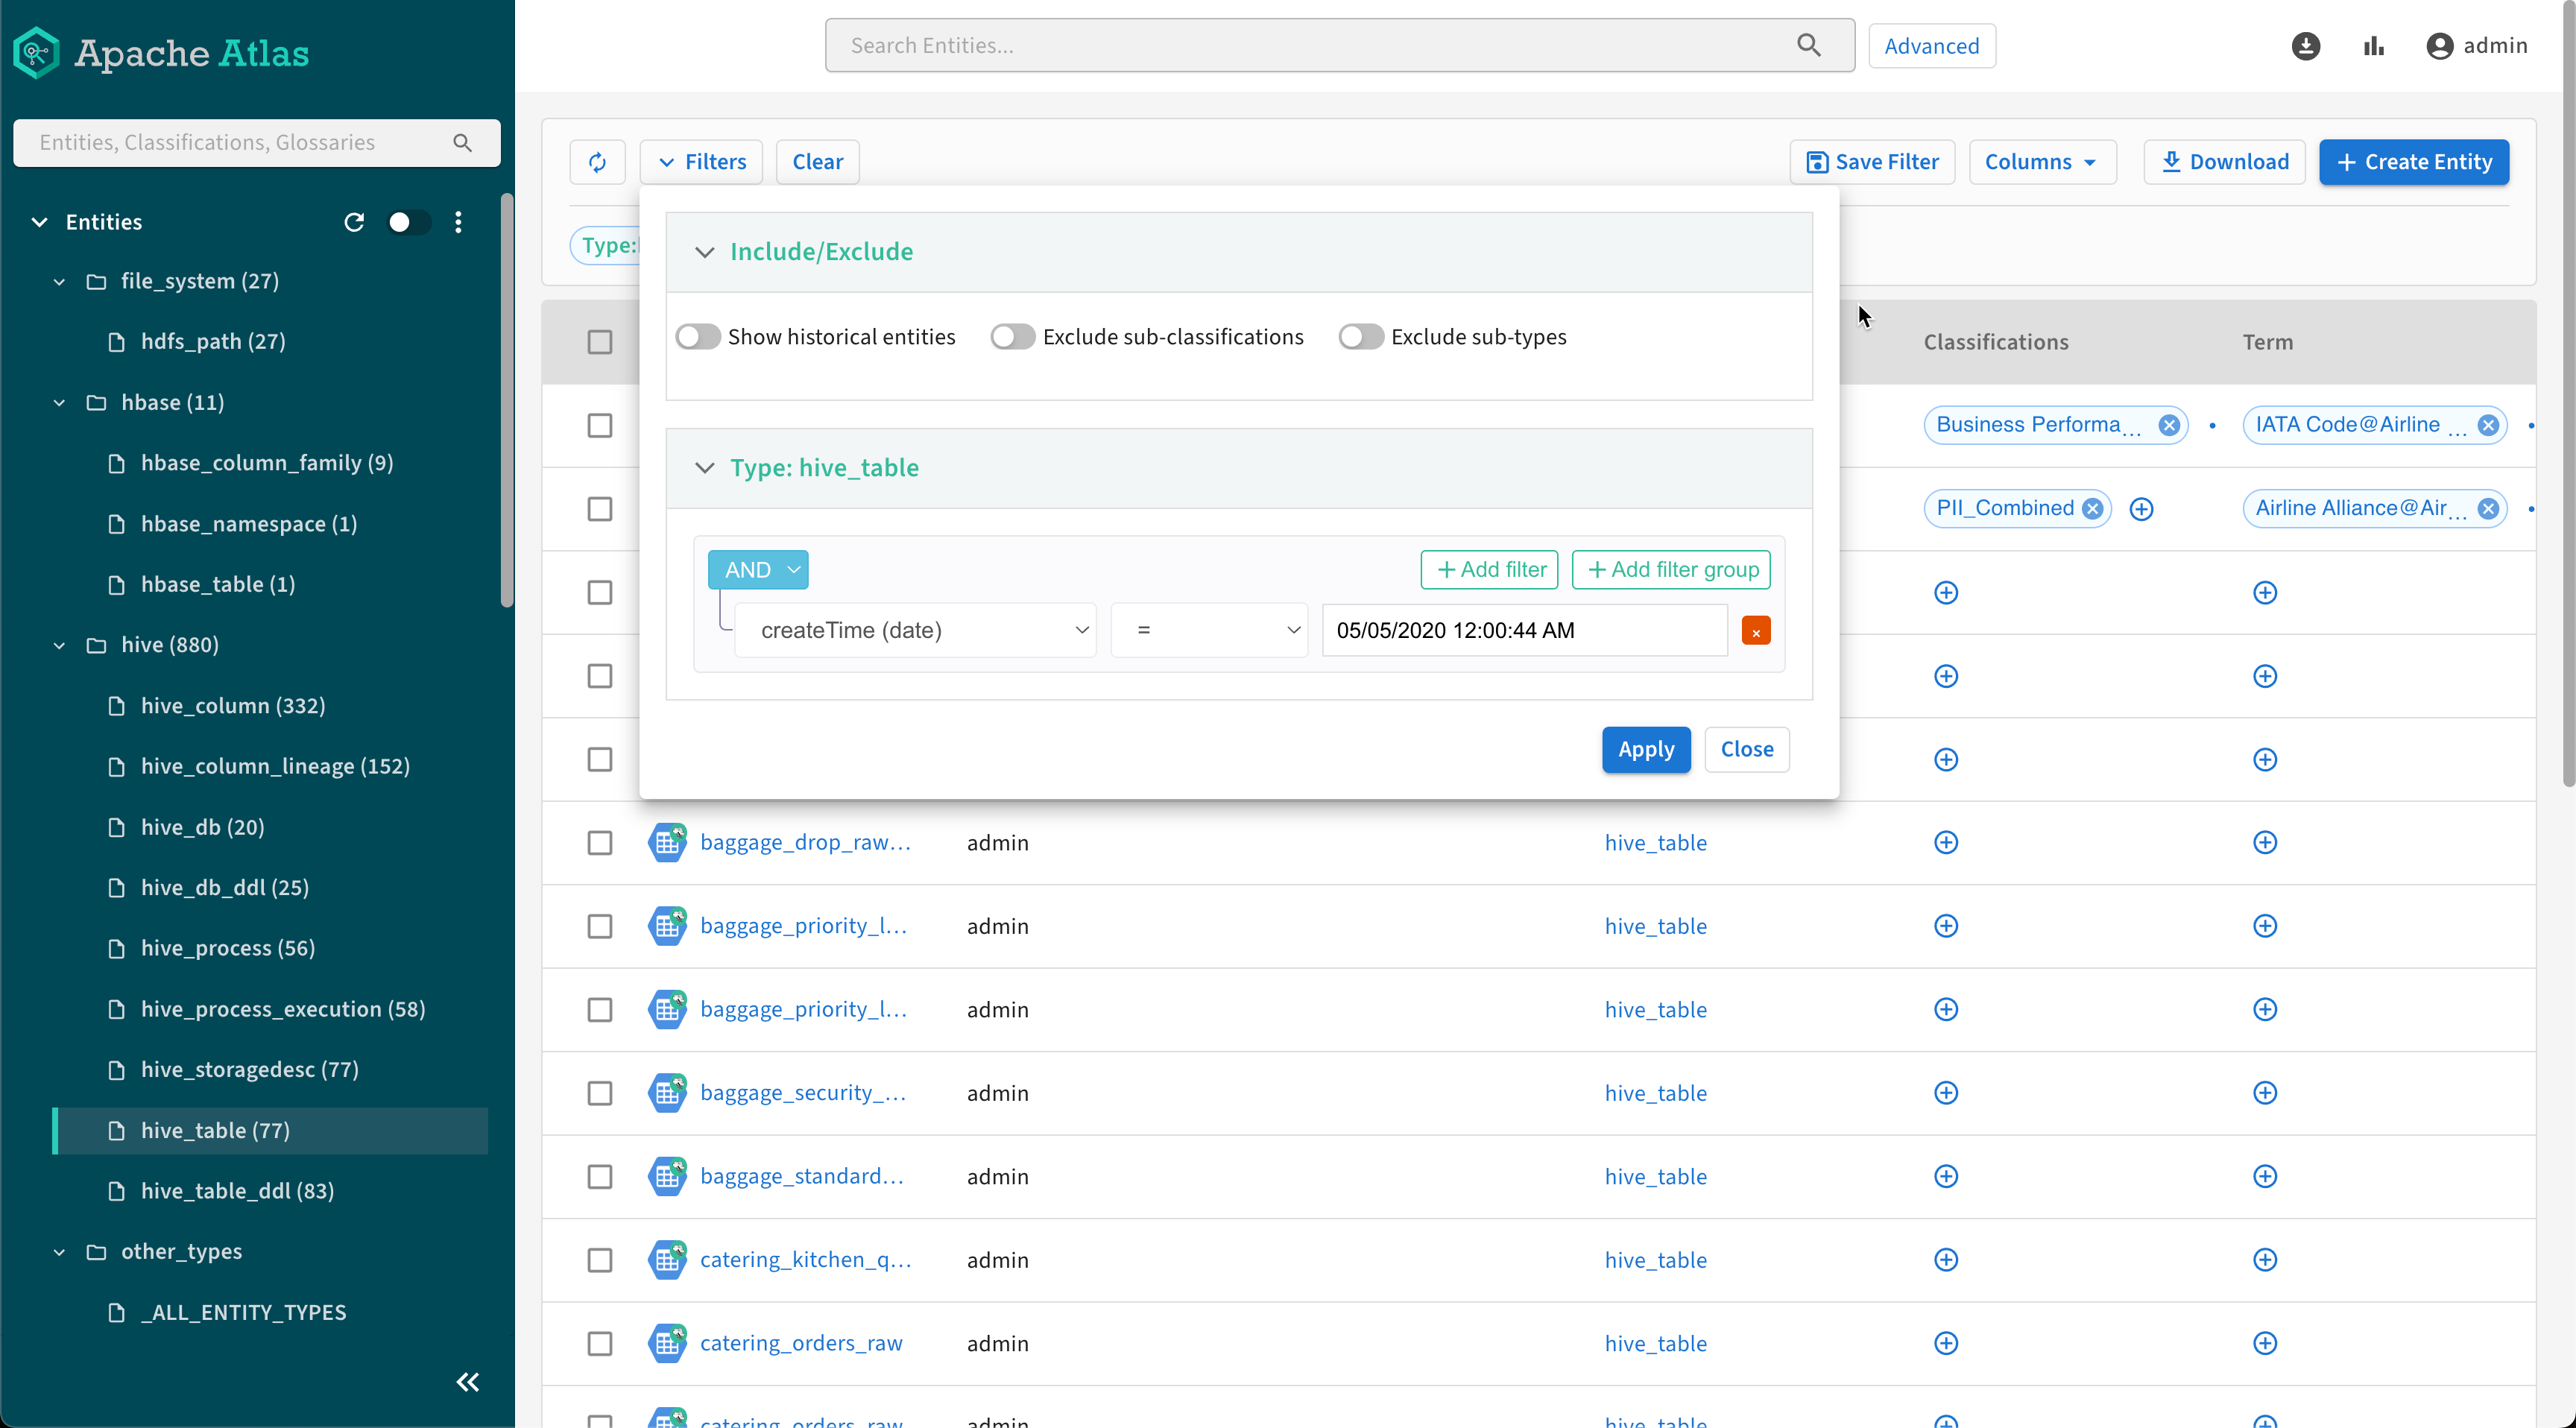
Task: Add classification to baggage_security row
Action: pos(1945,1093)
